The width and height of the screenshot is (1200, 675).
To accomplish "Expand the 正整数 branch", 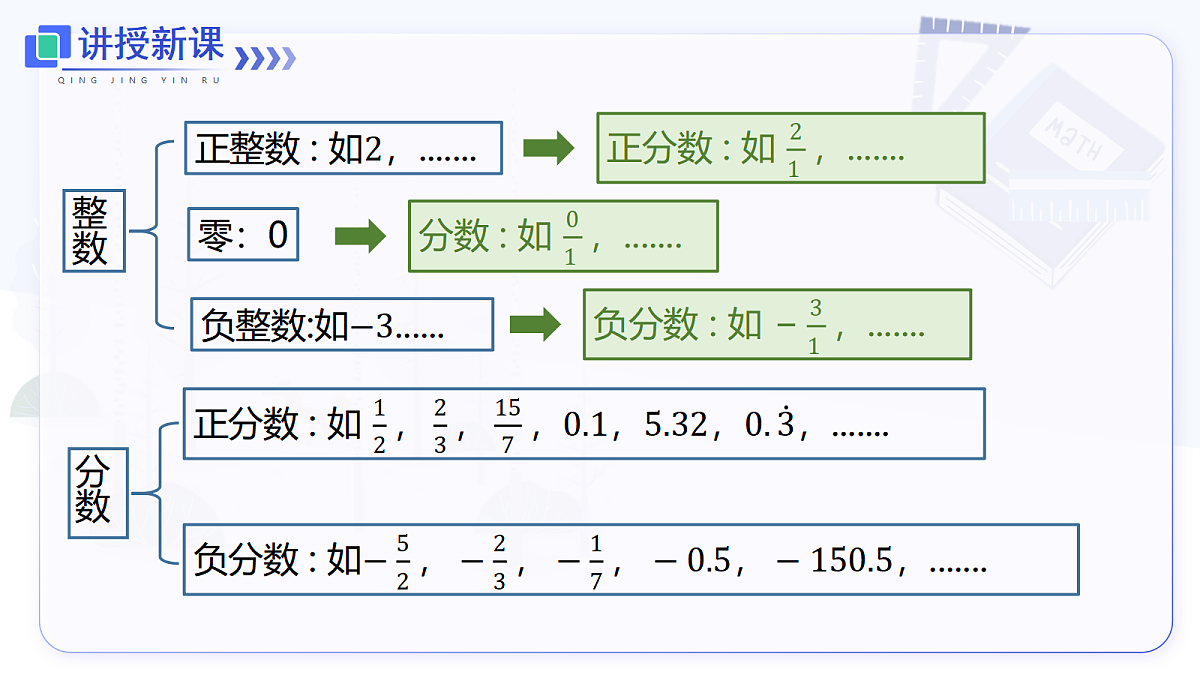I will pos(344,148).
